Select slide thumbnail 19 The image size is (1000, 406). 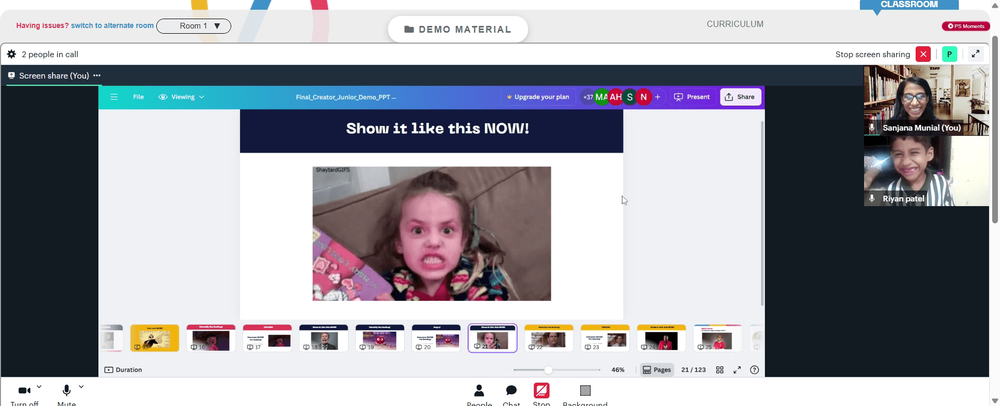tap(380, 338)
